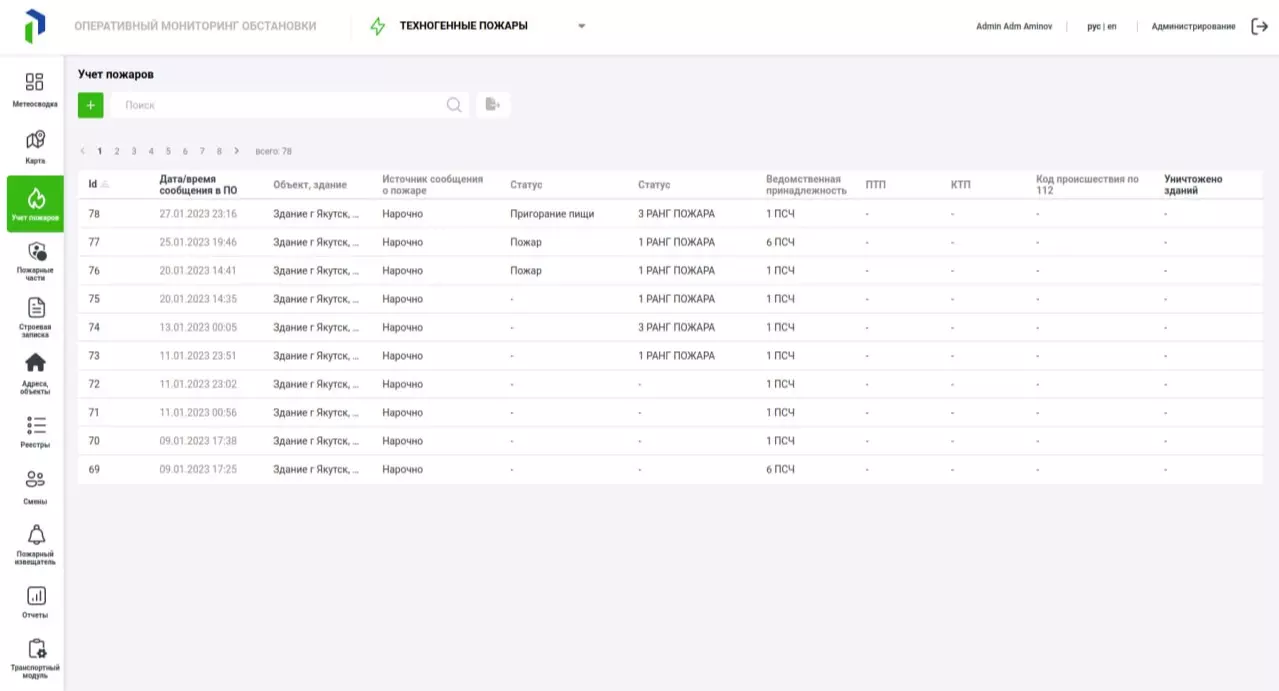This screenshot has width=1279, height=691.
Task: Click the ПТП column header
Action: point(875,185)
